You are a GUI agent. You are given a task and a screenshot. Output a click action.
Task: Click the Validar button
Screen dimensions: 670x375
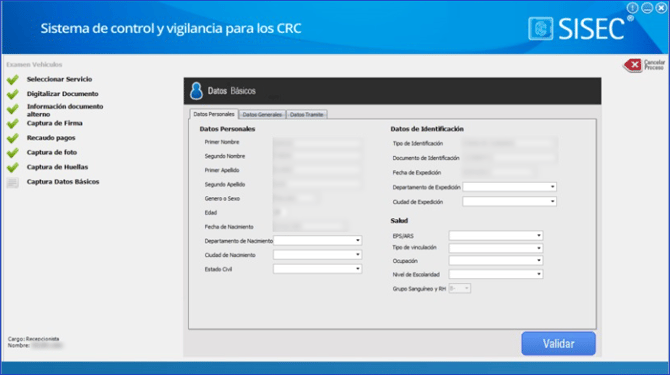click(x=558, y=343)
